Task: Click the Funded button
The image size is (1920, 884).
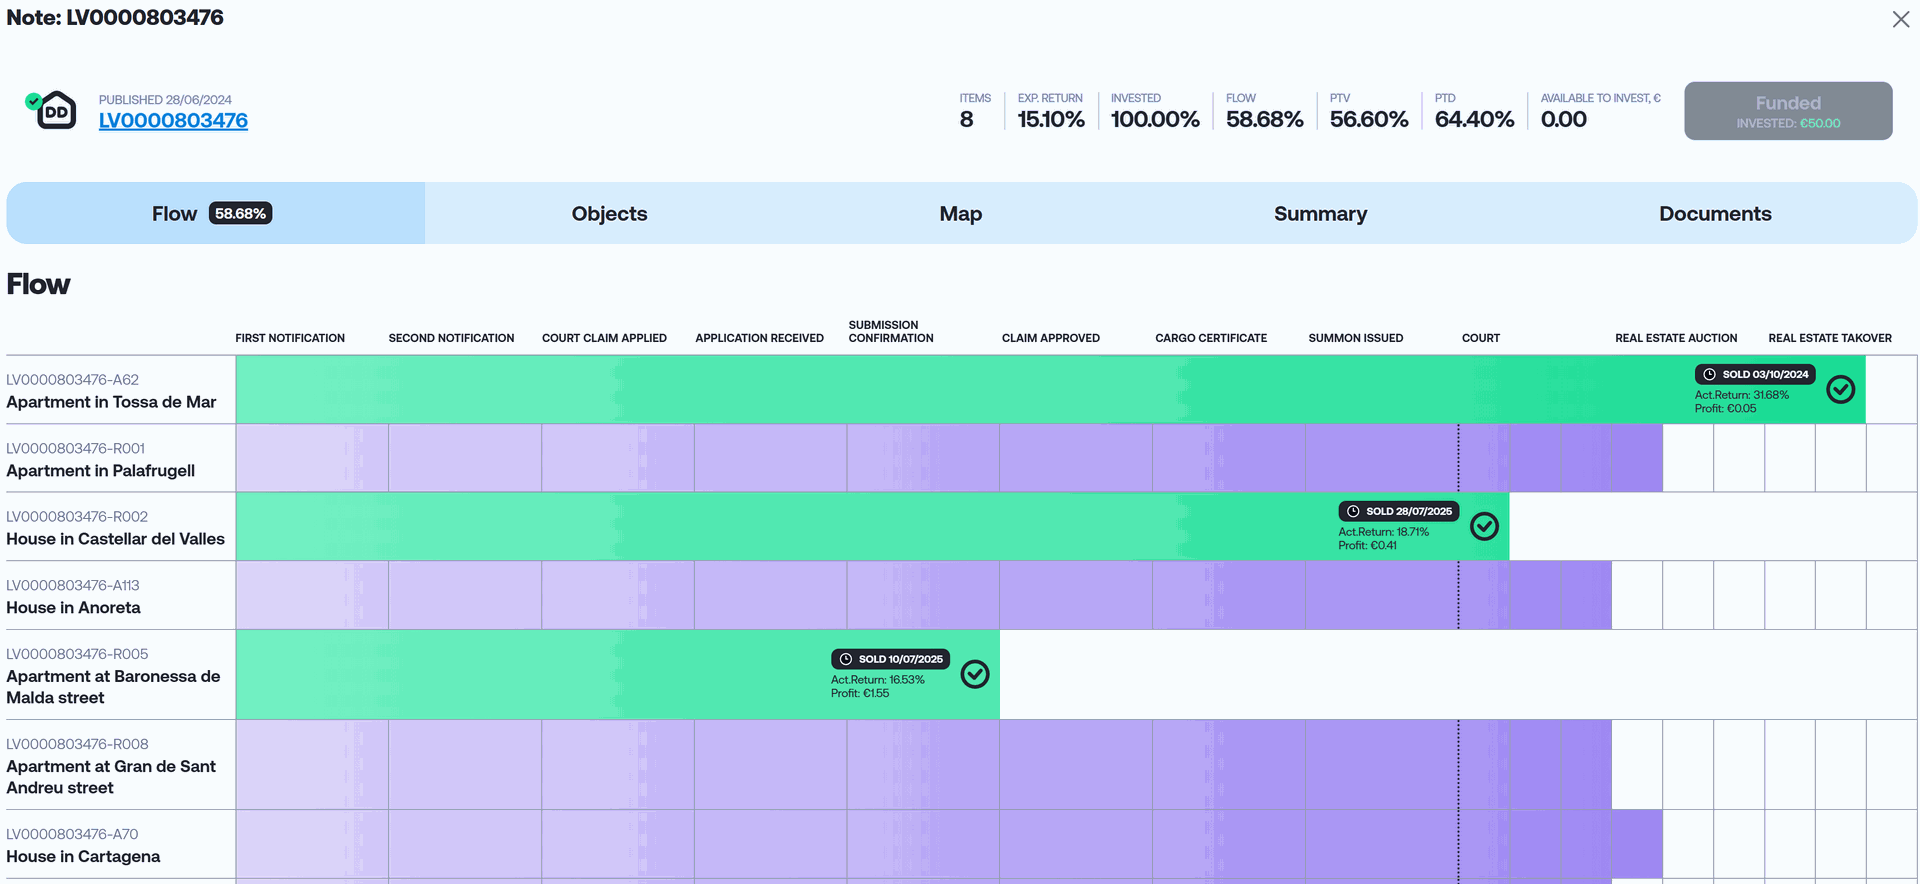Action: [x=1787, y=111]
